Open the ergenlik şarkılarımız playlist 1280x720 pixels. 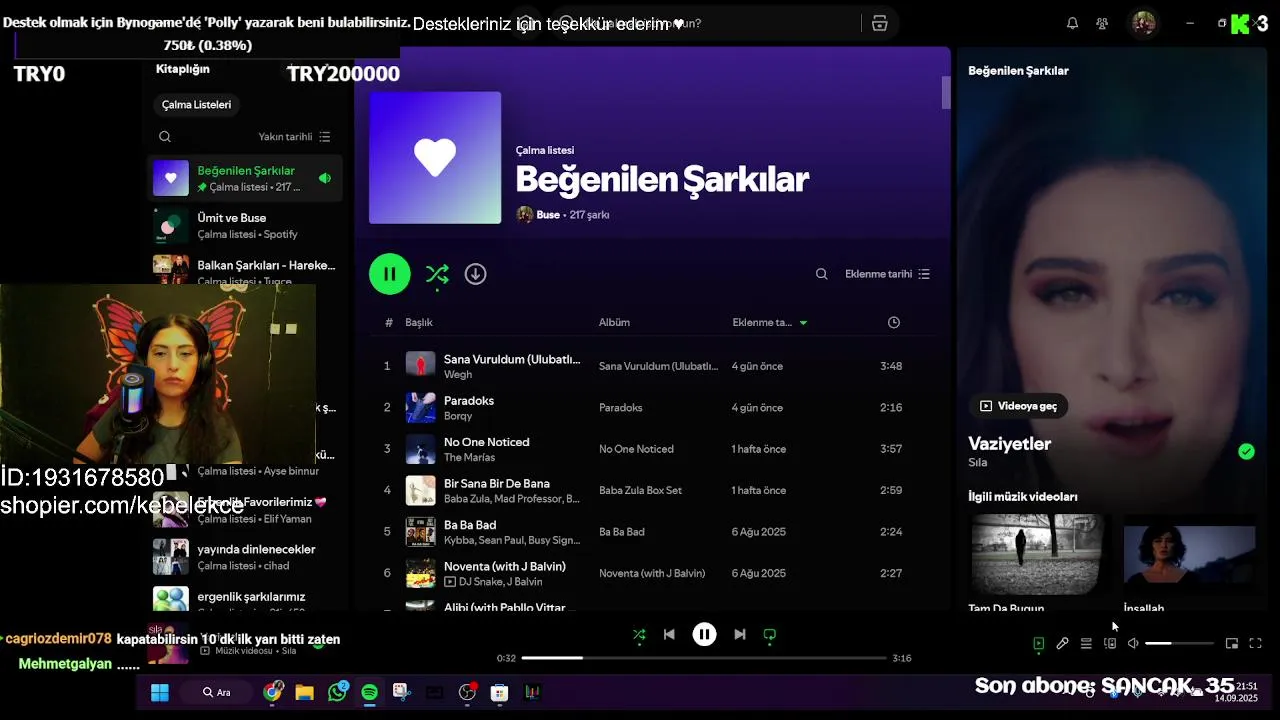(x=245, y=599)
